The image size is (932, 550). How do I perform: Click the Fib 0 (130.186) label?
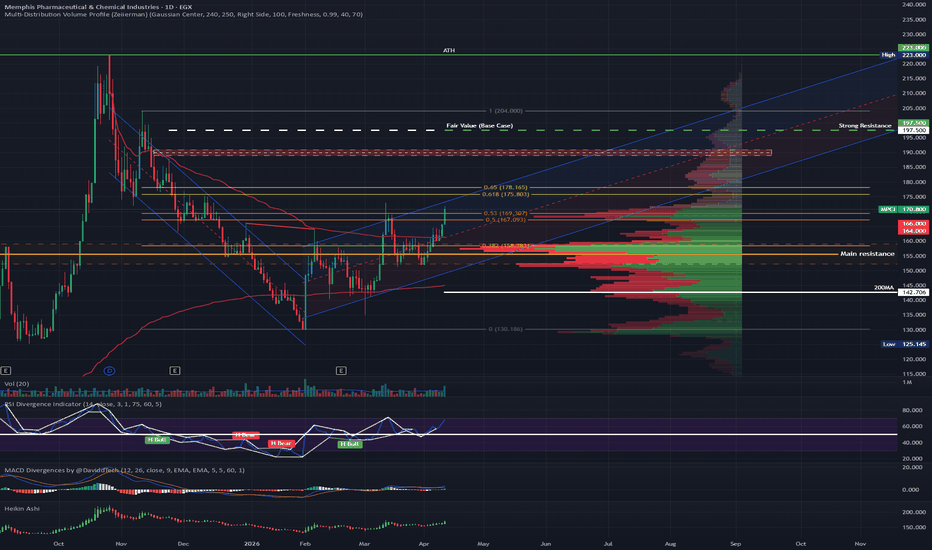point(505,329)
